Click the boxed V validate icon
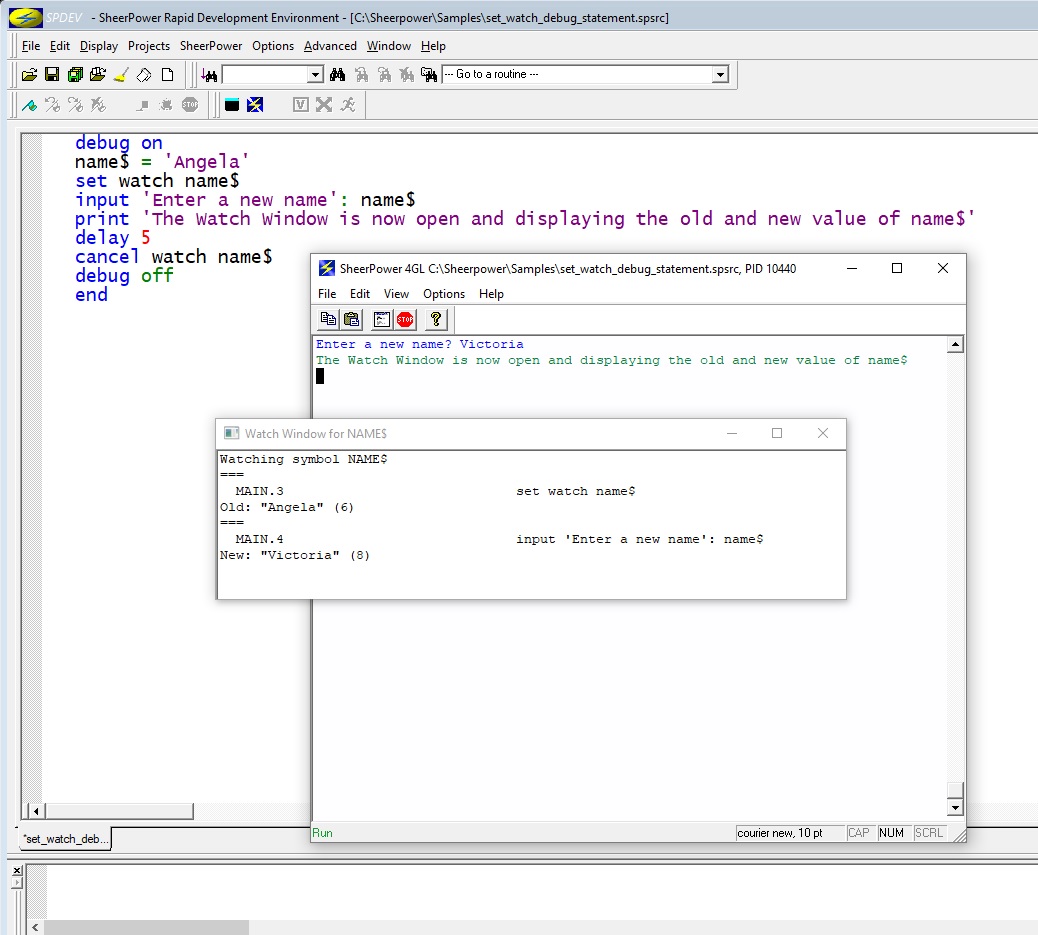The width and height of the screenshot is (1038, 935). 301,105
